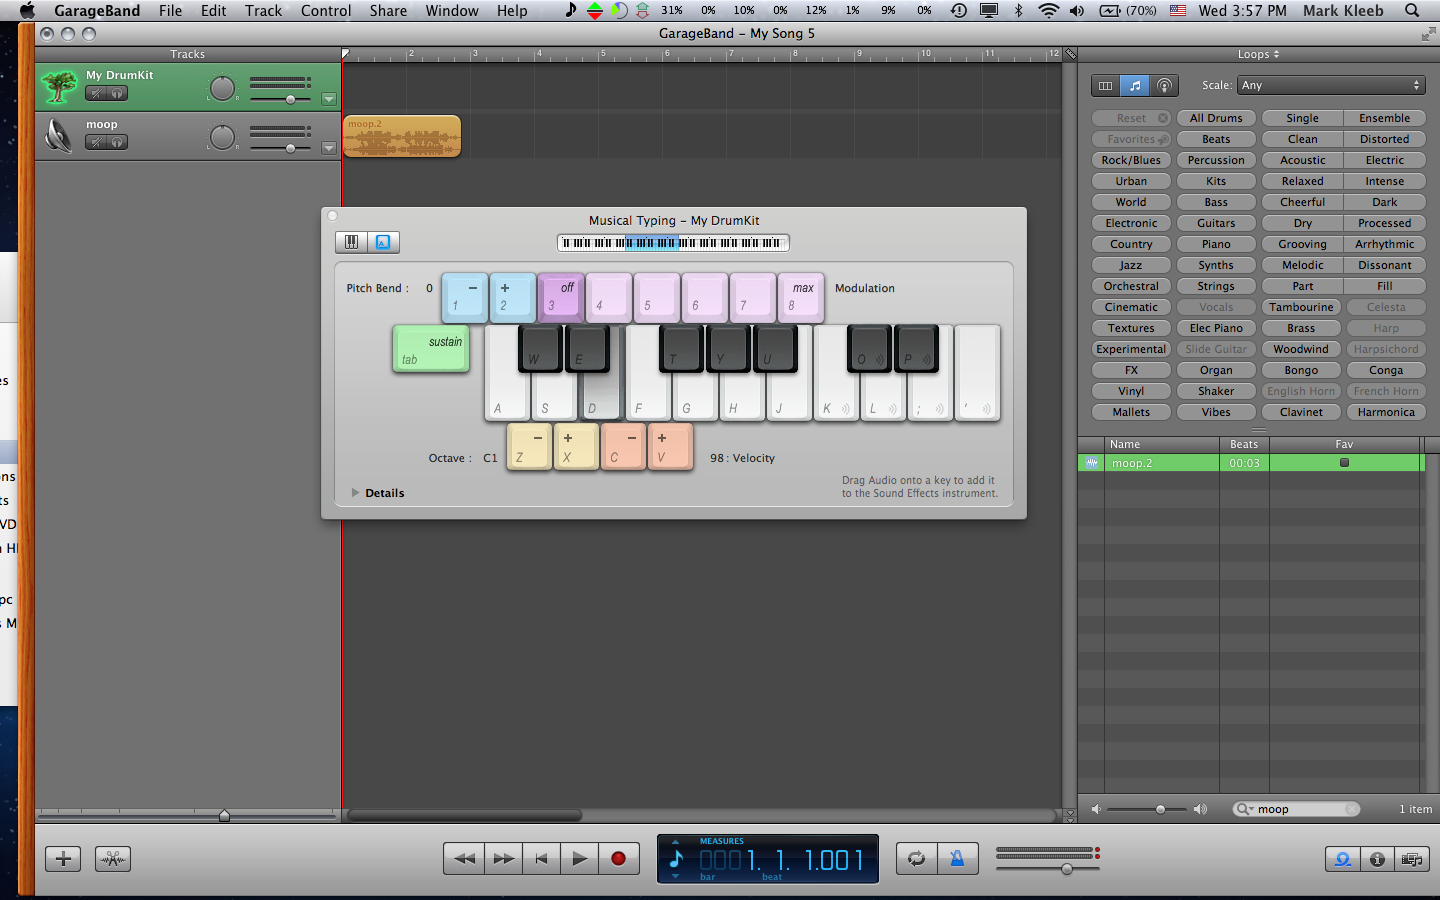The width and height of the screenshot is (1440, 900).
Task: Click the My DrumKit tree instrument icon
Action: click(x=59, y=87)
